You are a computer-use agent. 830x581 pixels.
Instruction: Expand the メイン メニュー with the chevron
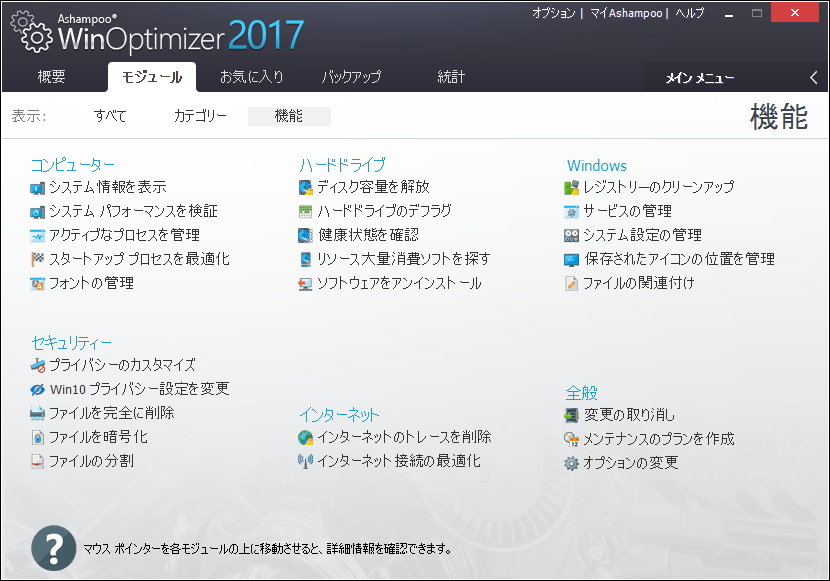pyautogui.click(x=813, y=76)
